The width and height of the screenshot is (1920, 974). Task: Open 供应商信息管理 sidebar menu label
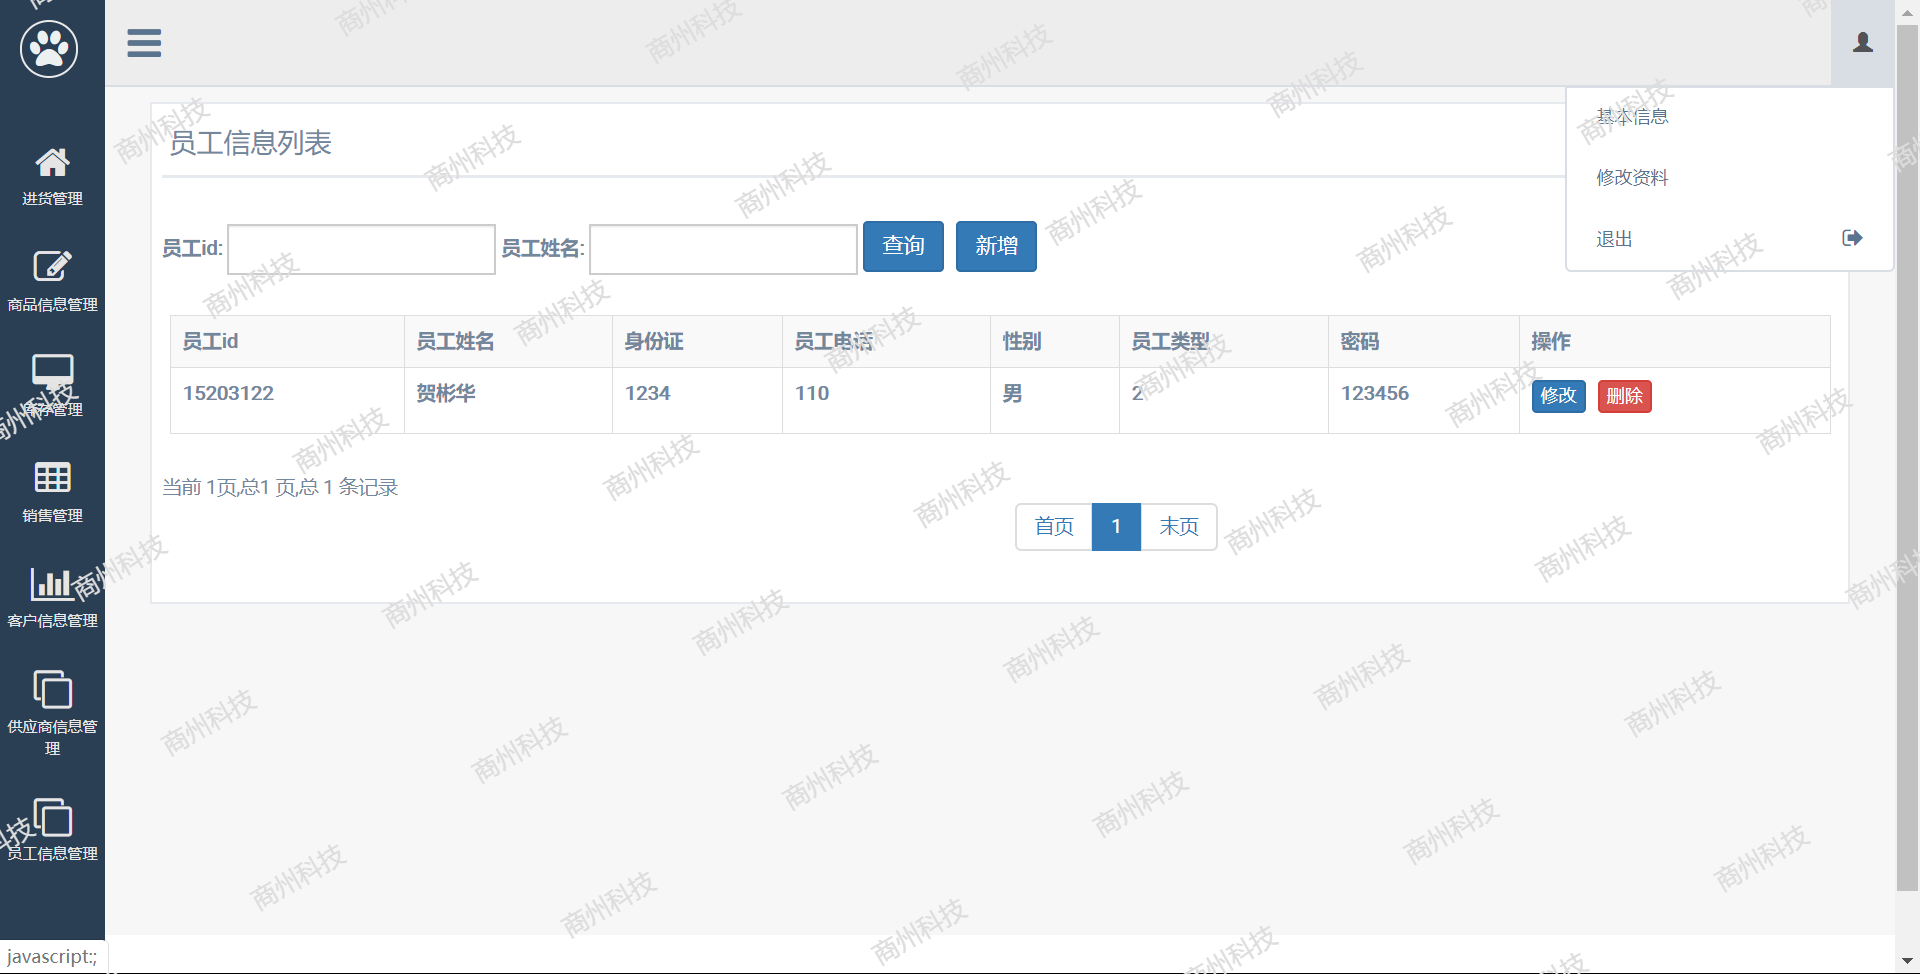[x=52, y=737]
